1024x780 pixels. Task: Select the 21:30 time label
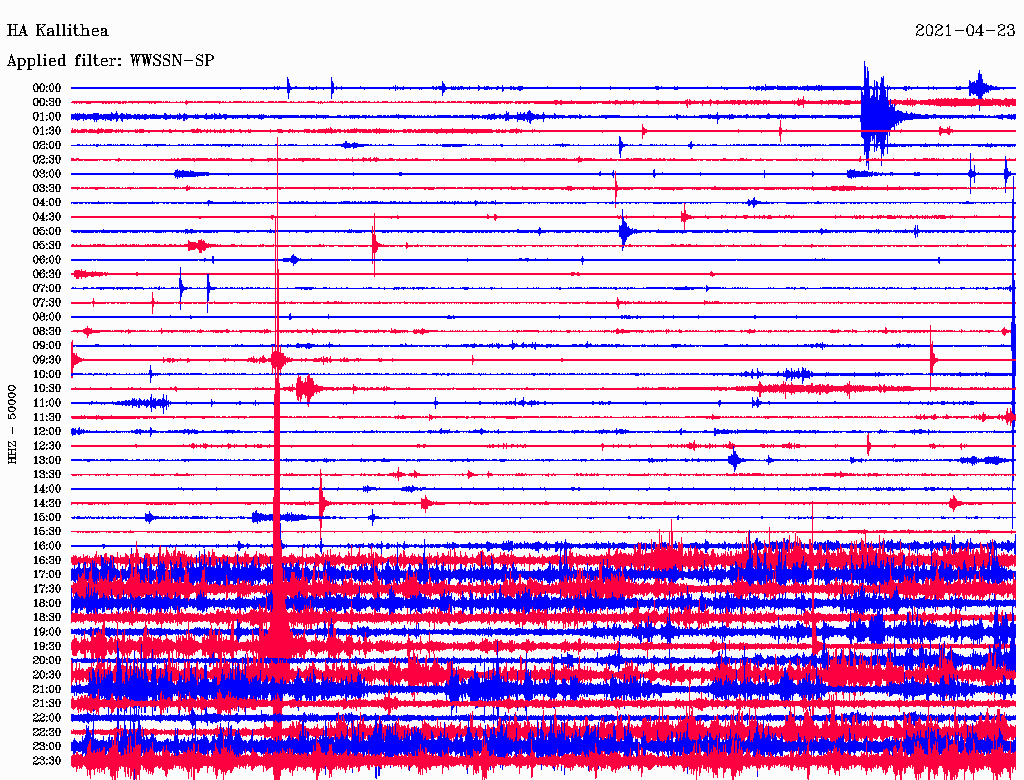[x=47, y=704]
